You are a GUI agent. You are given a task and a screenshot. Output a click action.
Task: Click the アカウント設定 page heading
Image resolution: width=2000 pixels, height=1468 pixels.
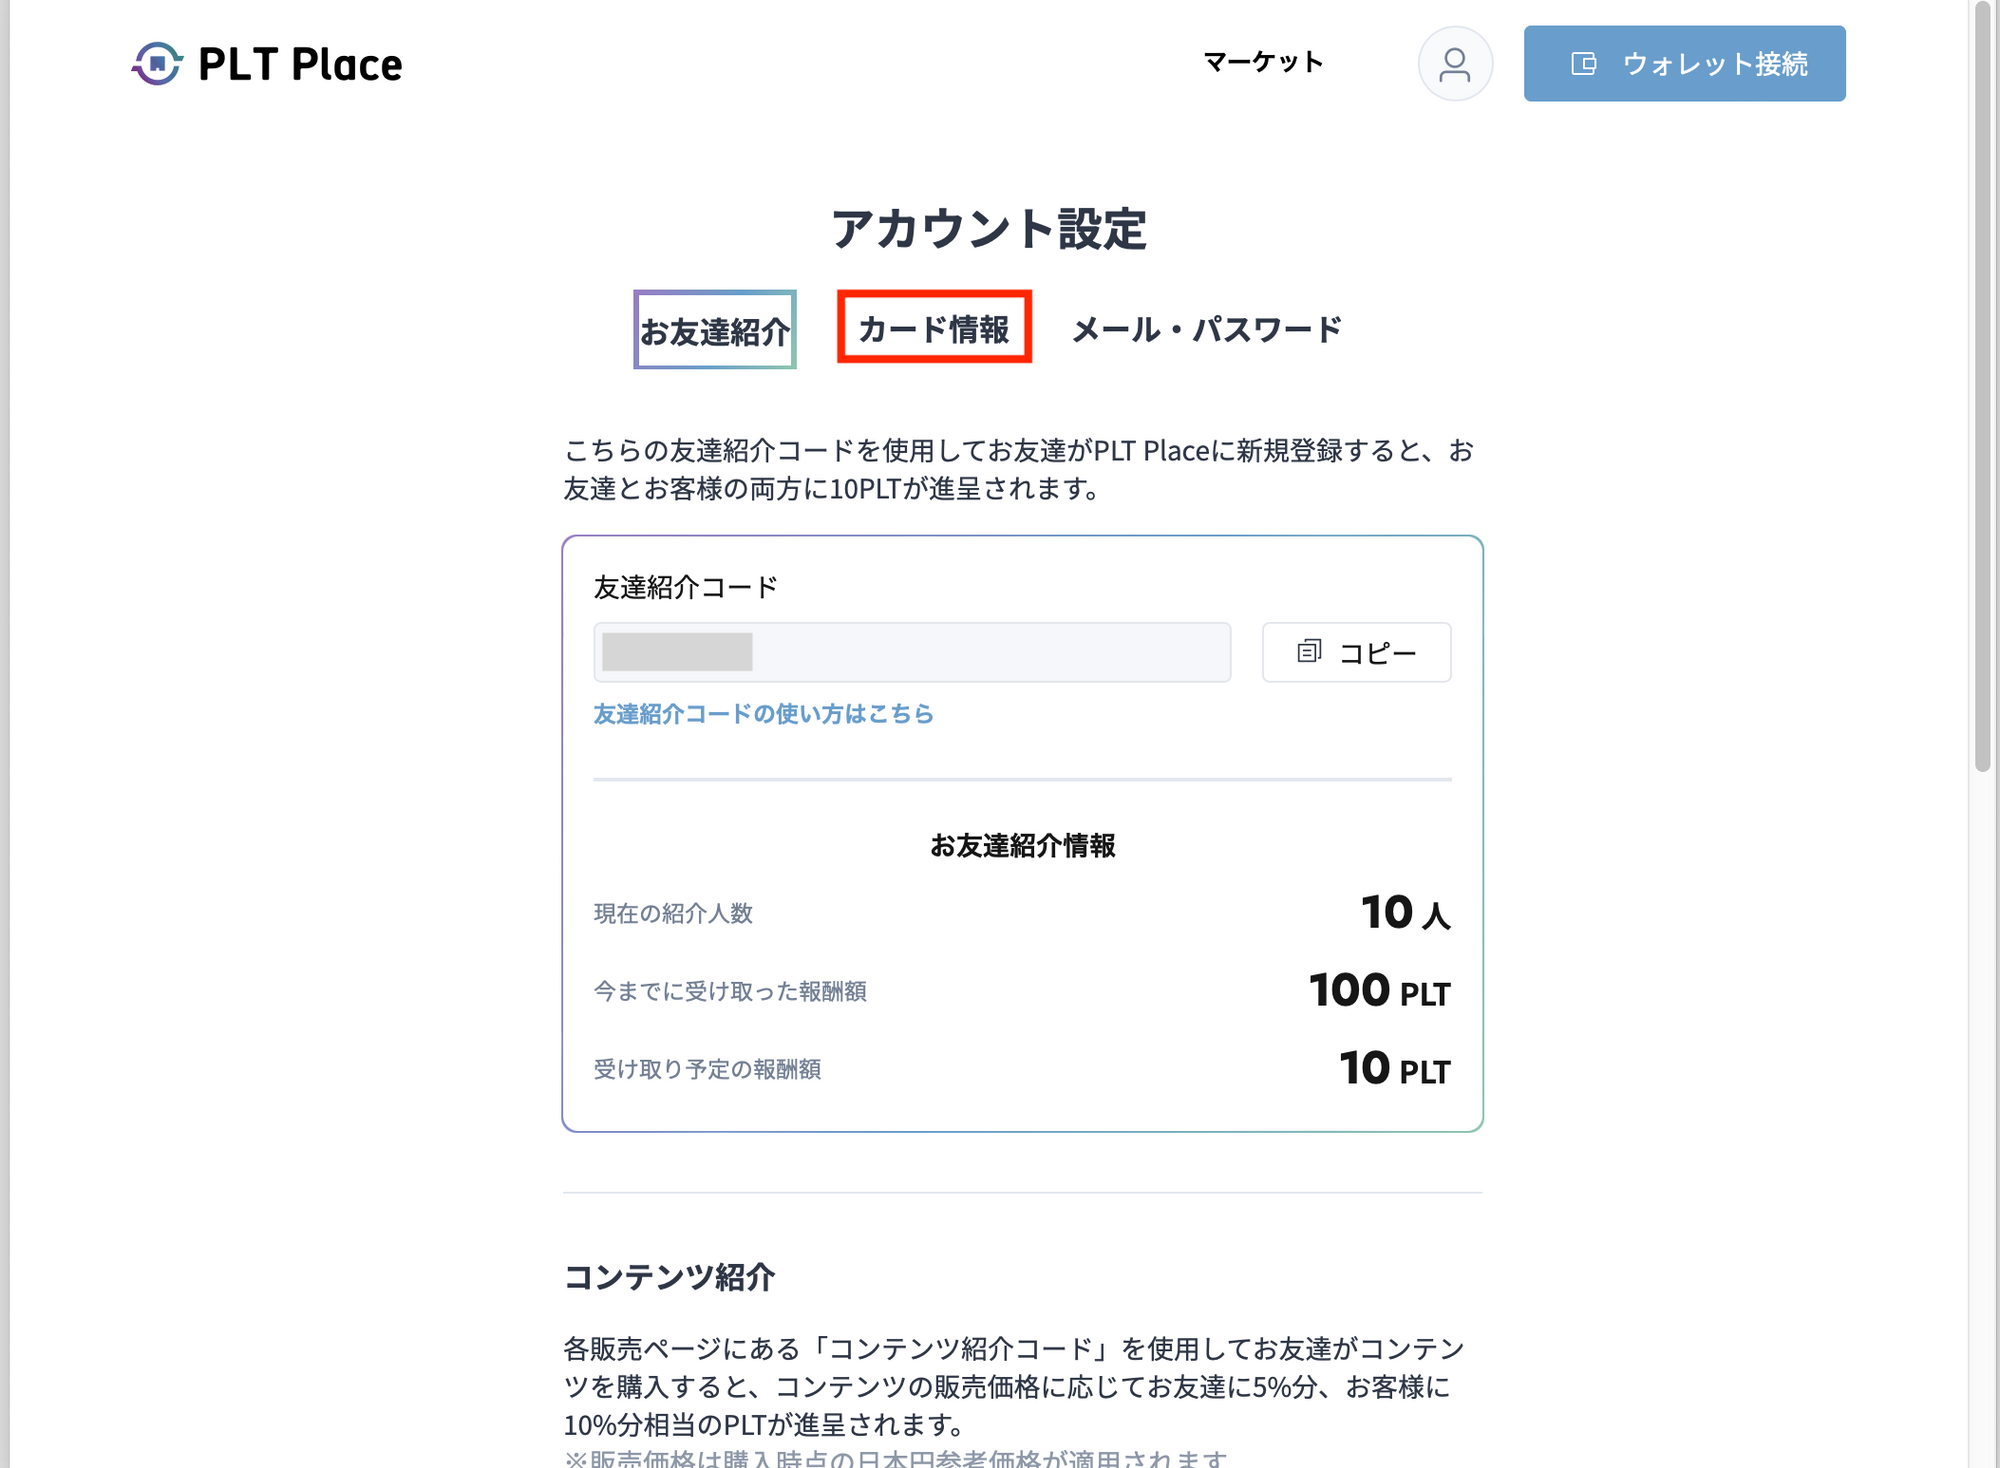tap(989, 229)
